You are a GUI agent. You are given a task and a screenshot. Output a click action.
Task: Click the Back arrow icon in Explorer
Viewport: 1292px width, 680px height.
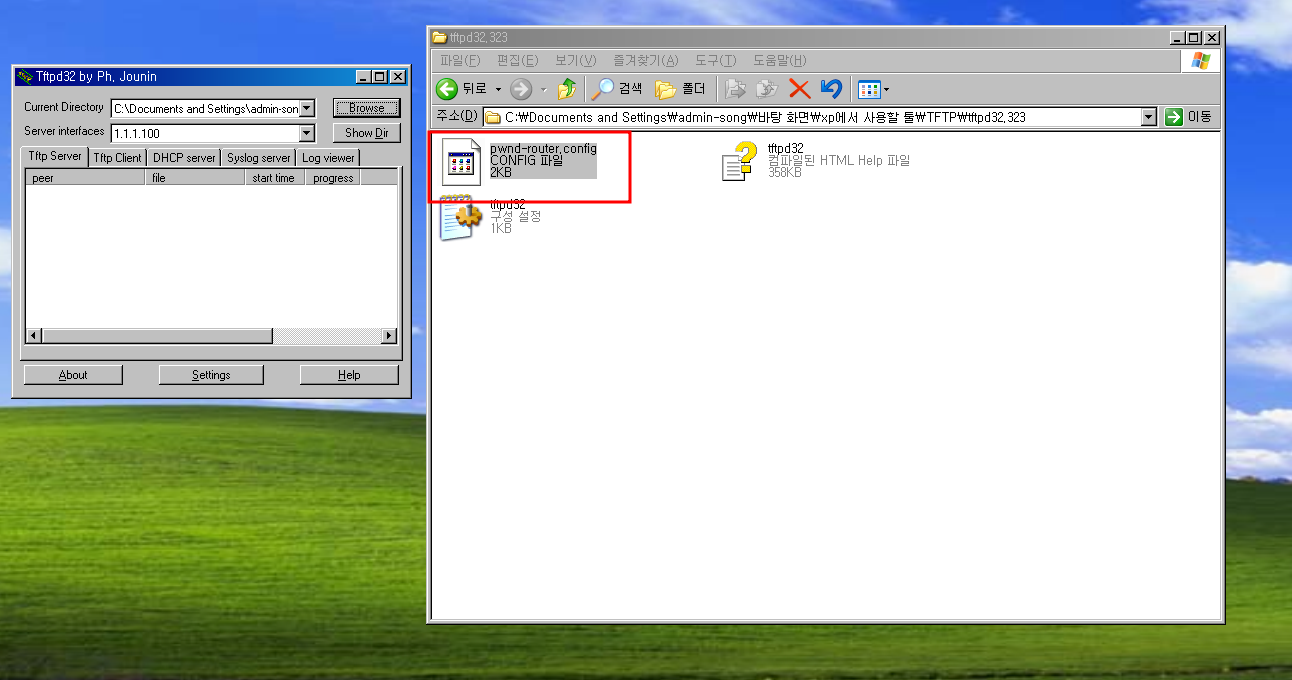click(x=447, y=89)
